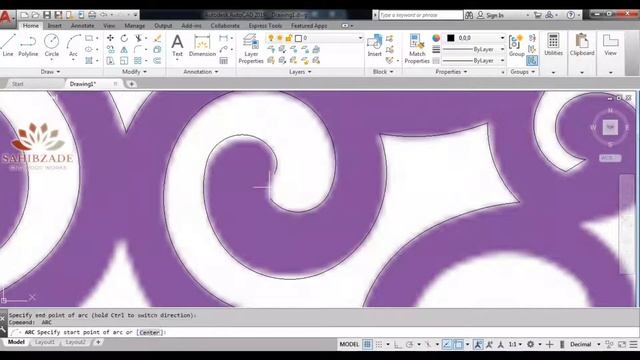640x360 pixels.
Task: Expand the Block panel
Action: (383, 72)
